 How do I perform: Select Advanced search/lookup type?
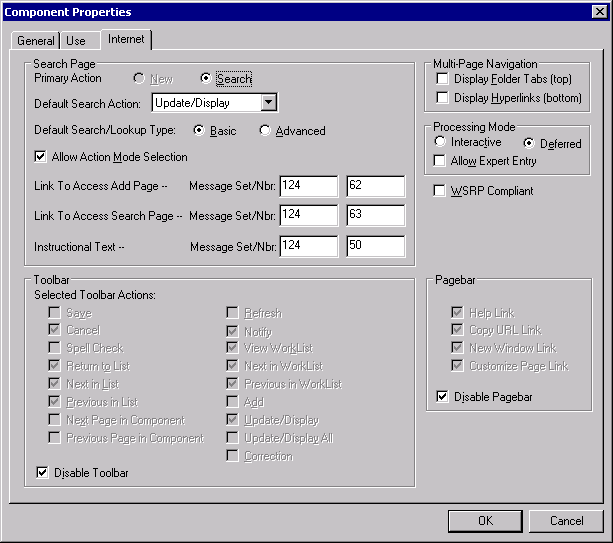pos(265,130)
